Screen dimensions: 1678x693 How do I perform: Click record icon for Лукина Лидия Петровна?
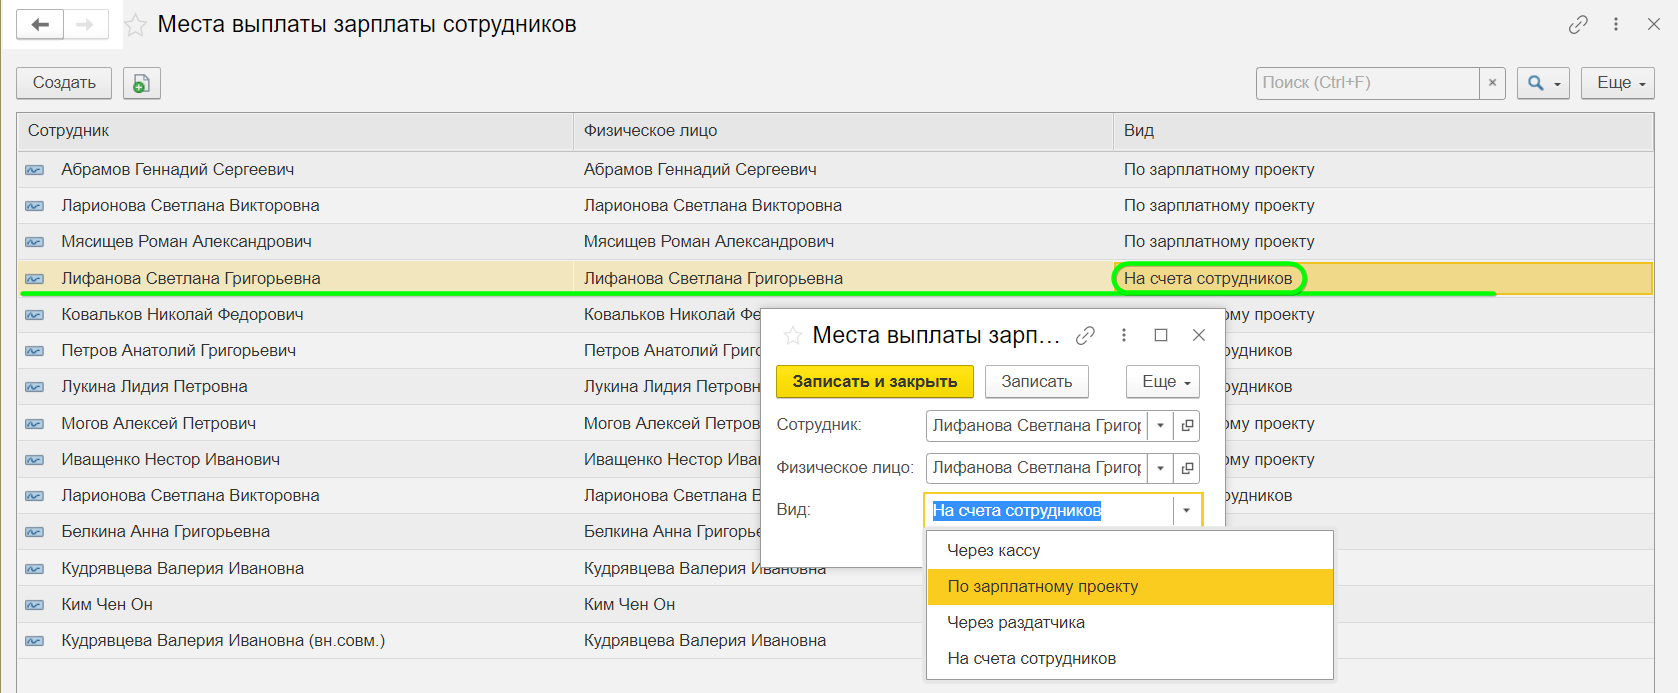35,387
